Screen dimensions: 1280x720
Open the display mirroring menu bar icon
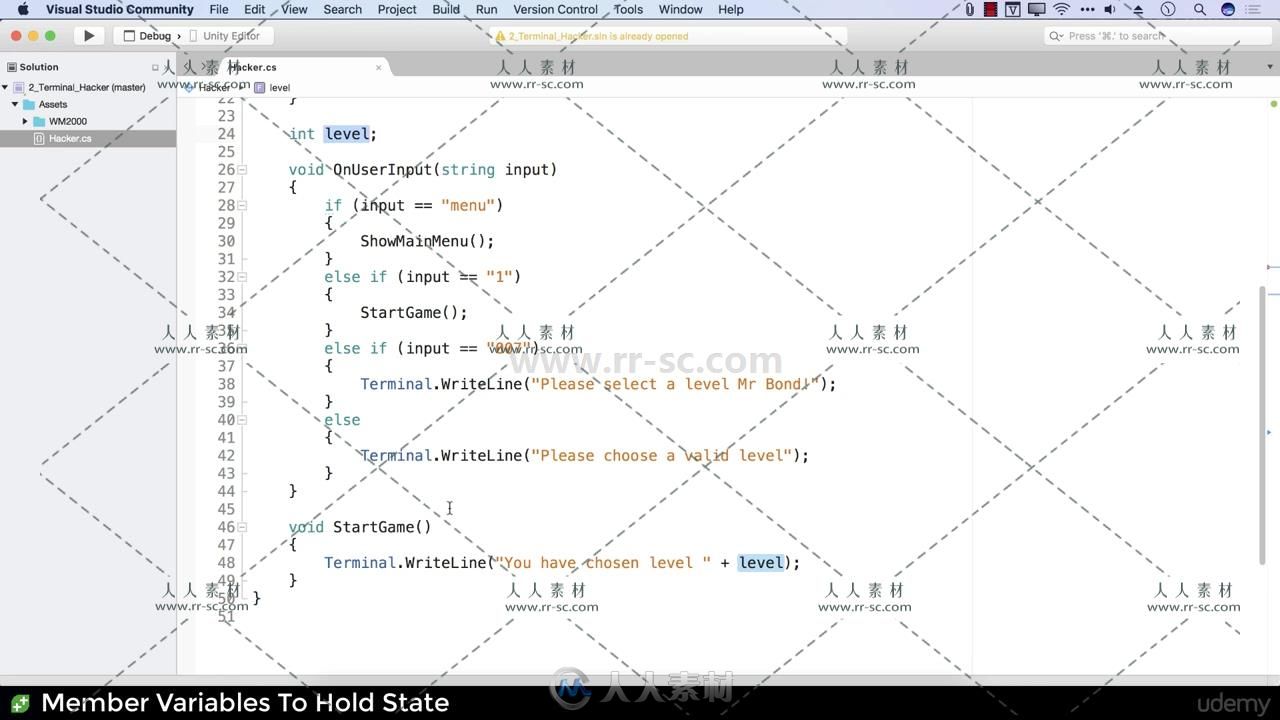click(x=1037, y=9)
